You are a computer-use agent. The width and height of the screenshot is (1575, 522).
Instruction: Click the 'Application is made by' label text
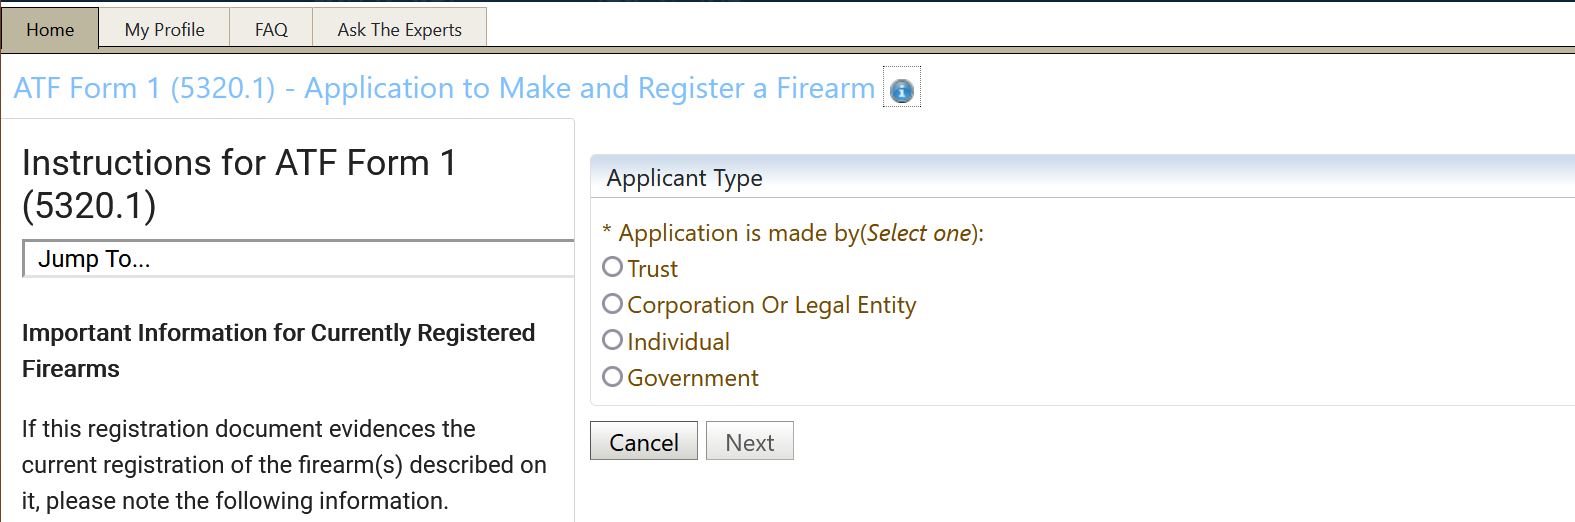(x=793, y=233)
